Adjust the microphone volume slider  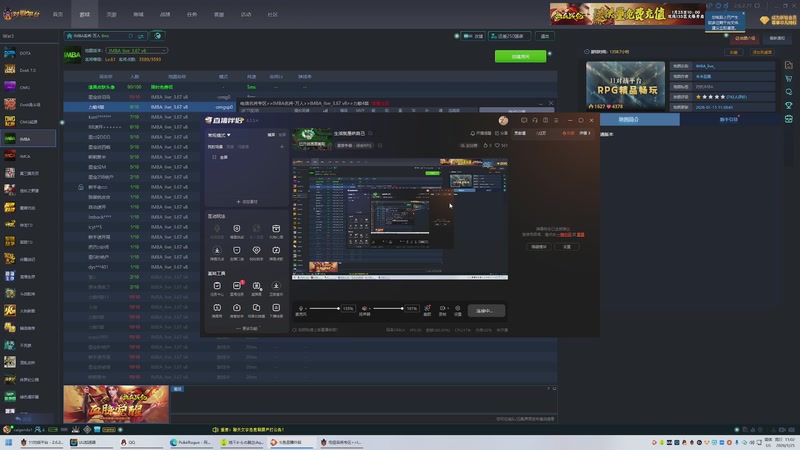[x=323, y=308]
